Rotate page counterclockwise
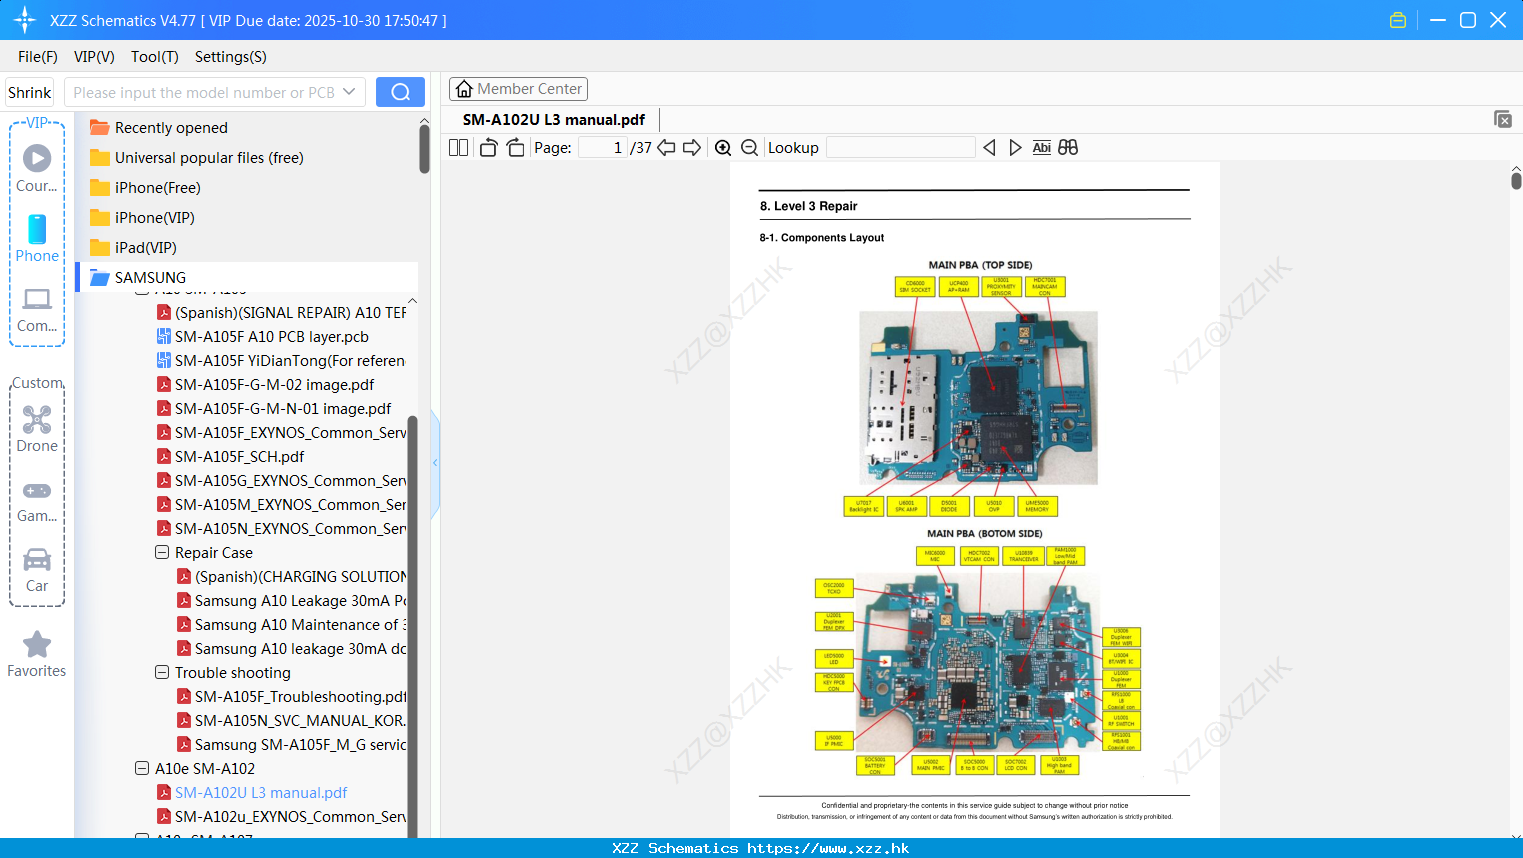This screenshot has width=1523, height=858. 488,148
